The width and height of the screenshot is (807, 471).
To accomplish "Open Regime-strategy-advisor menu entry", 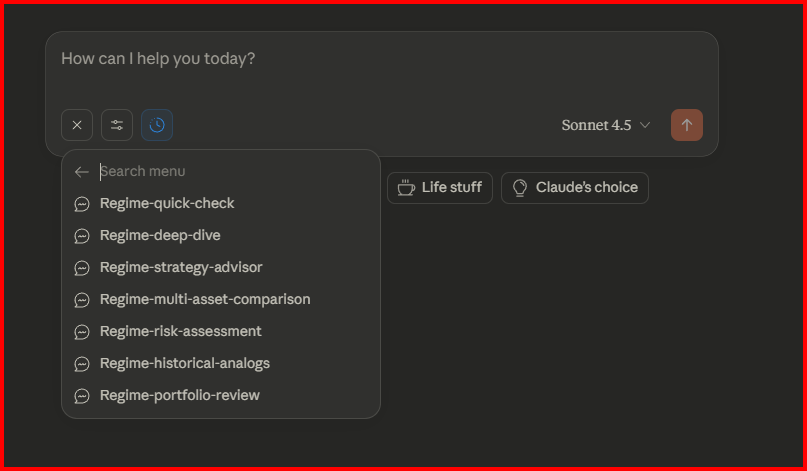I will tap(181, 267).
